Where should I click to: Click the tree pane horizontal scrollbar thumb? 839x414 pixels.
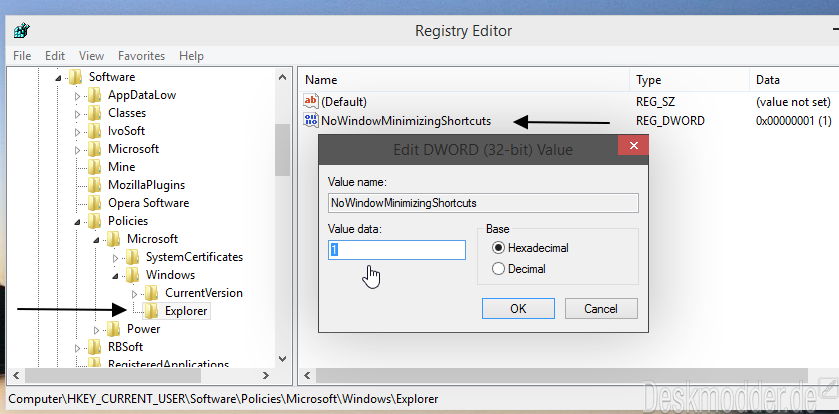click(x=113, y=375)
